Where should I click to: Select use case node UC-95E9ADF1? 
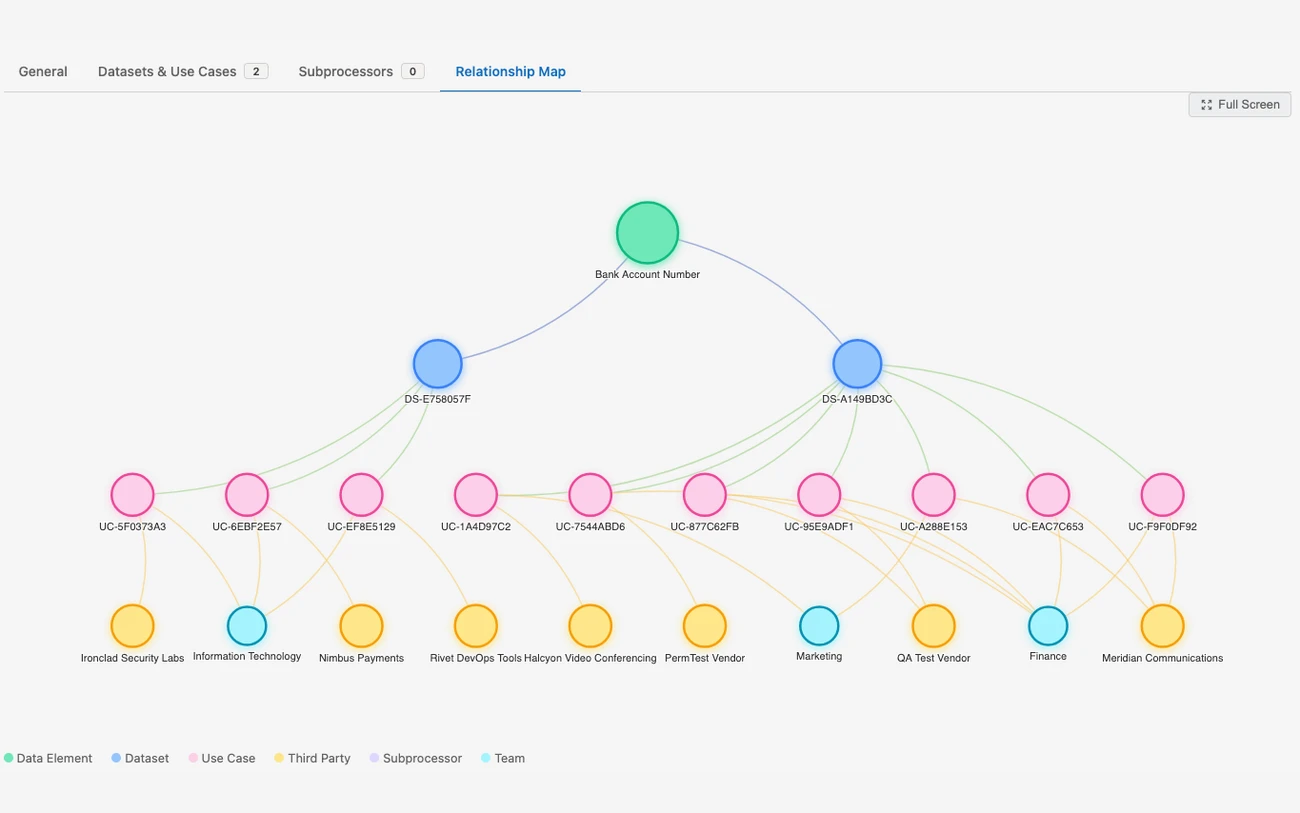click(819, 495)
